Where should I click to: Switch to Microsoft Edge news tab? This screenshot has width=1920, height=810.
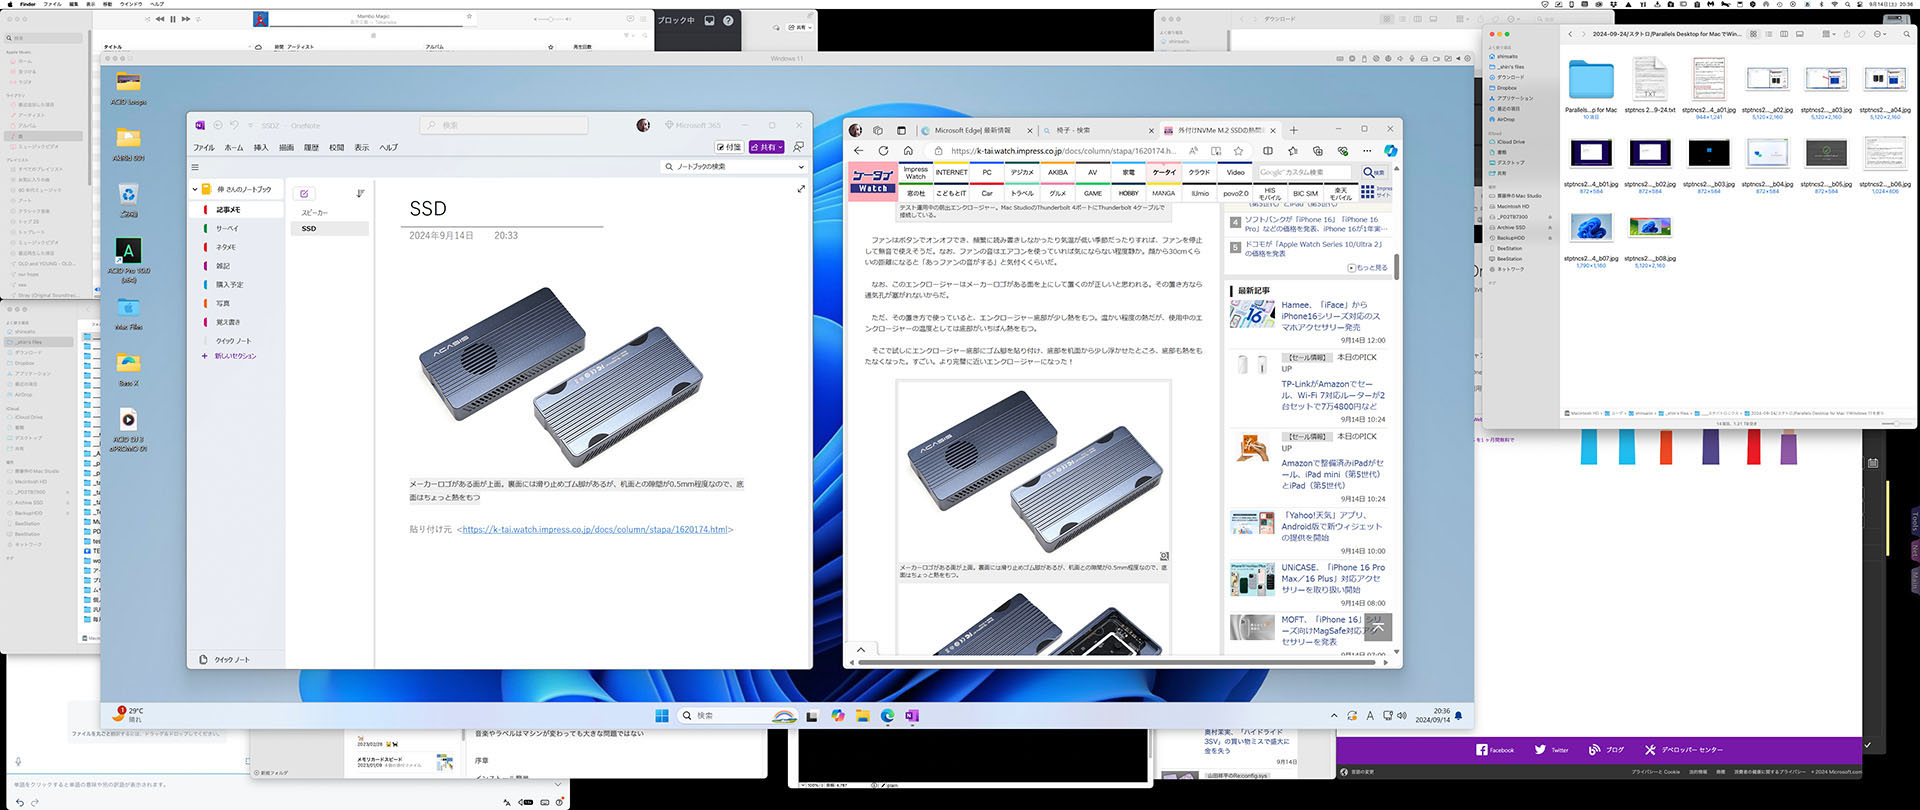(974, 130)
